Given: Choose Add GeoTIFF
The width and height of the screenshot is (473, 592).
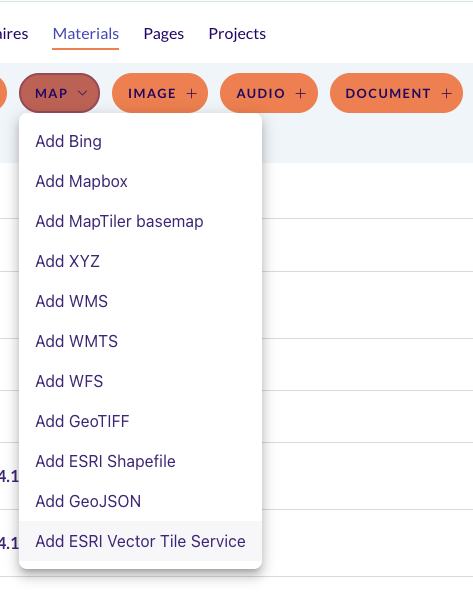Looking at the screenshot, I should click(140, 421).
